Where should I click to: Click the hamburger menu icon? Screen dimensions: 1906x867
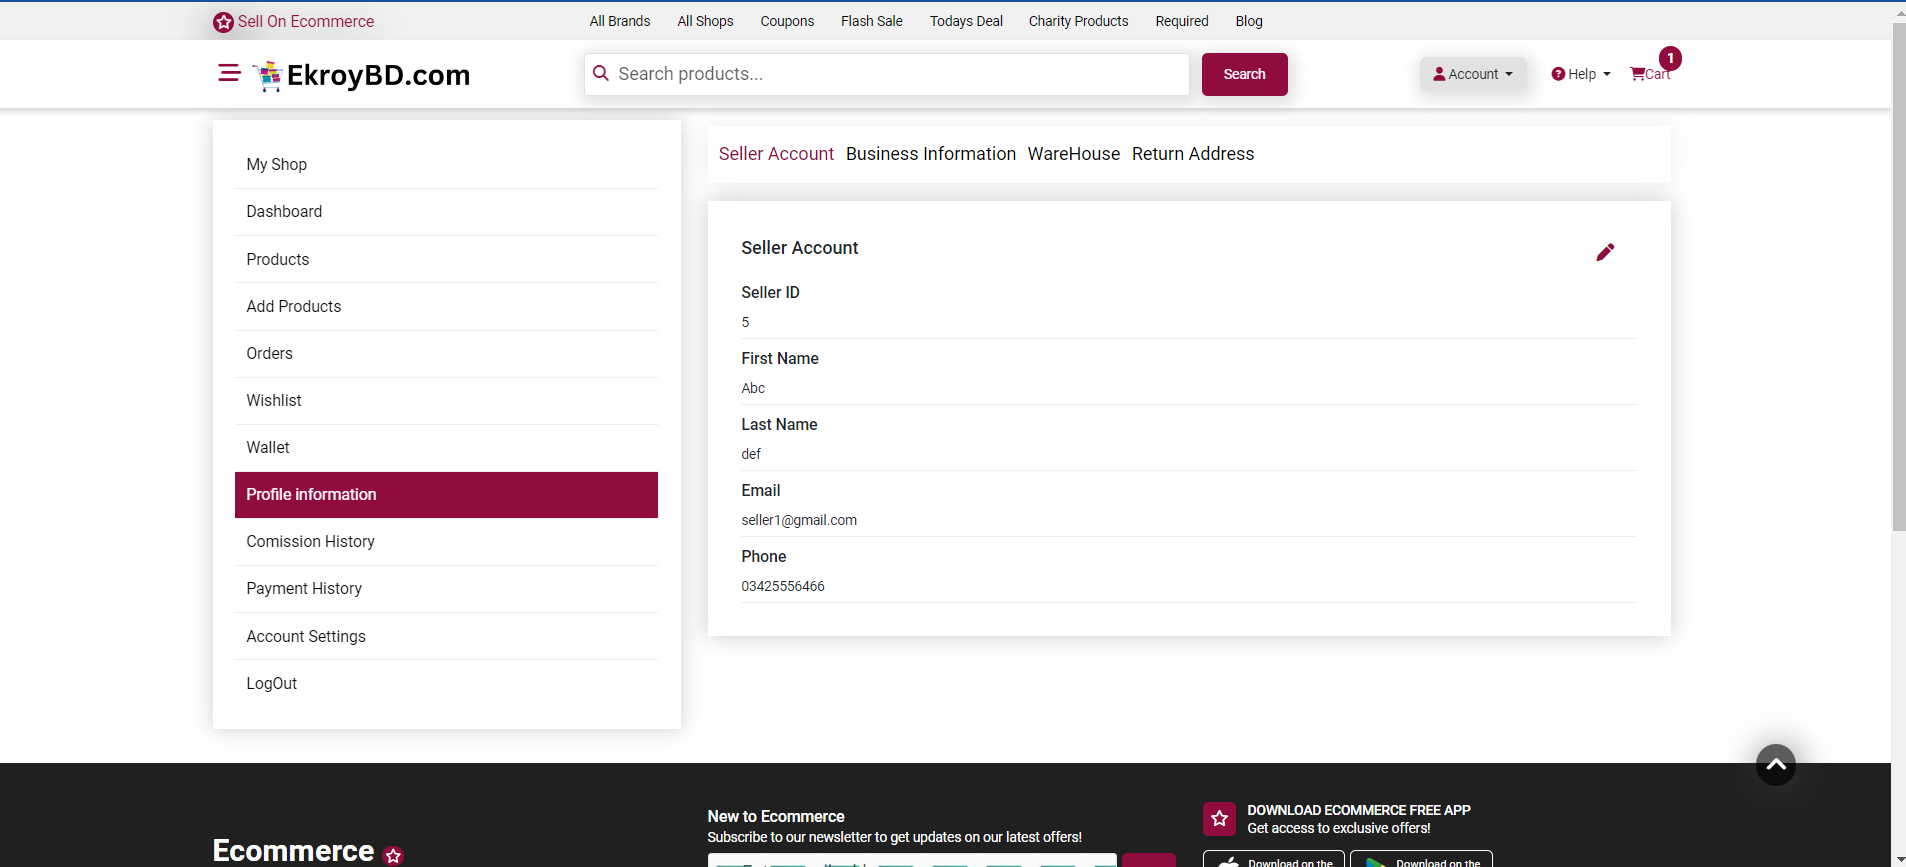[229, 73]
